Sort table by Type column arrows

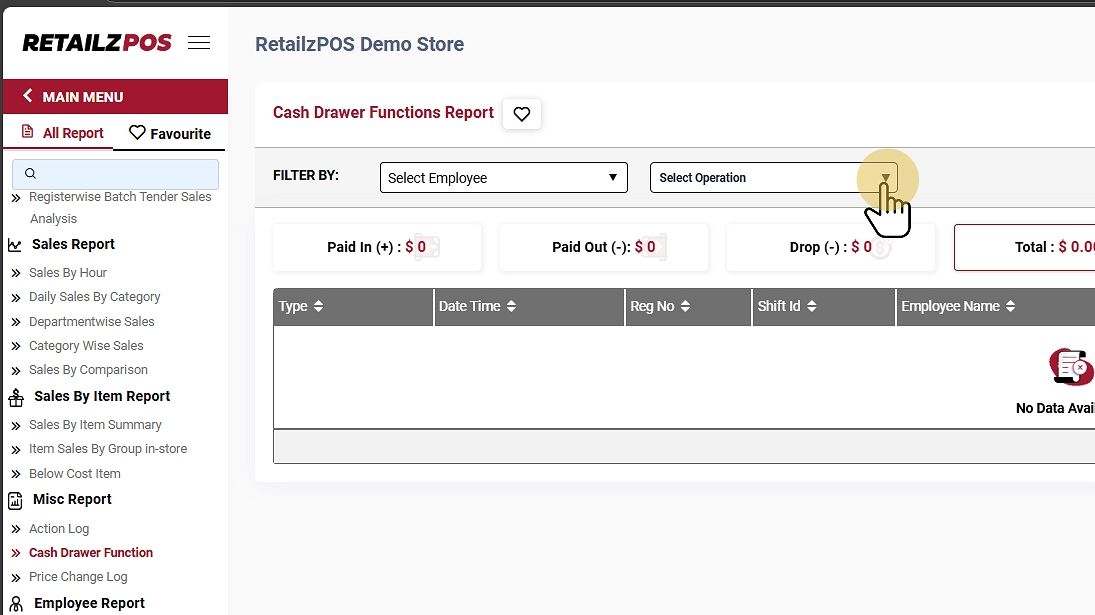[x=319, y=307]
